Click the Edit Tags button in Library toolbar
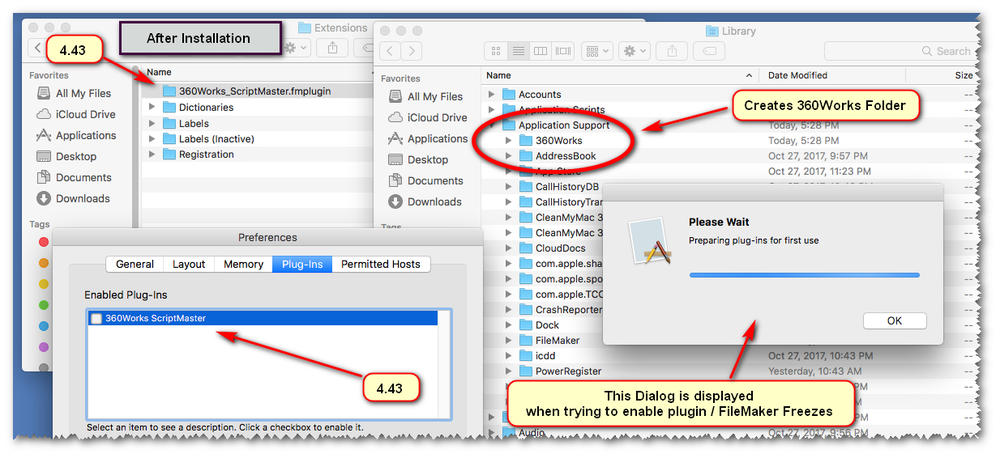Image resolution: width=1000 pixels, height=458 pixels. (710, 51)
